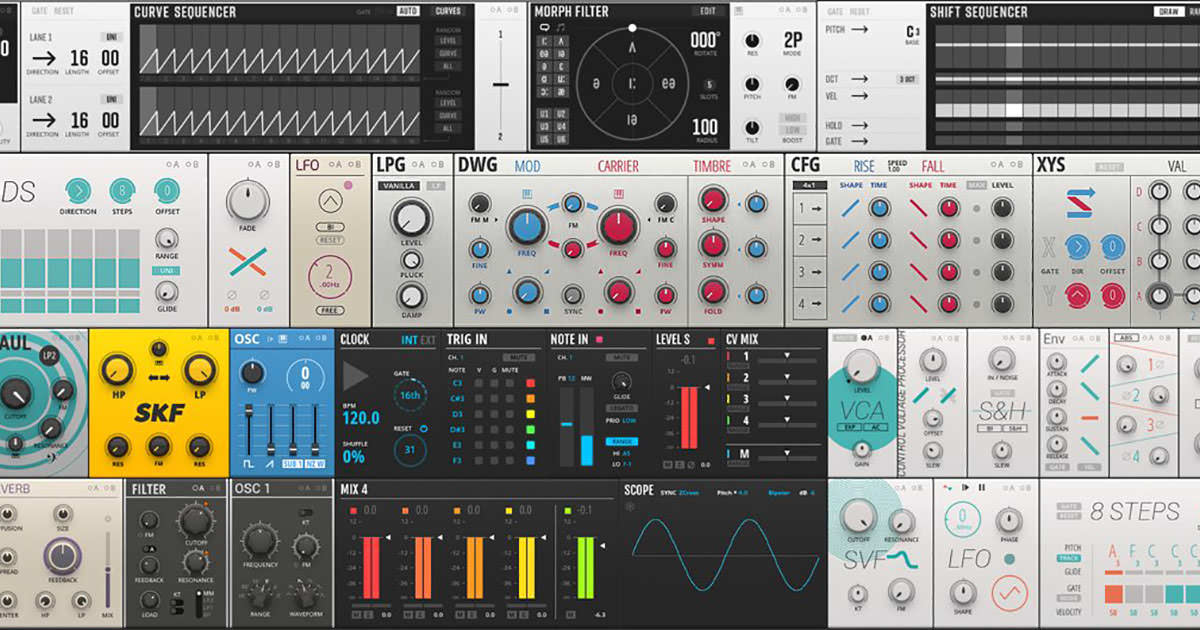
Task: Click CV Mix channel M triangle marker
Action: [786, 453]
